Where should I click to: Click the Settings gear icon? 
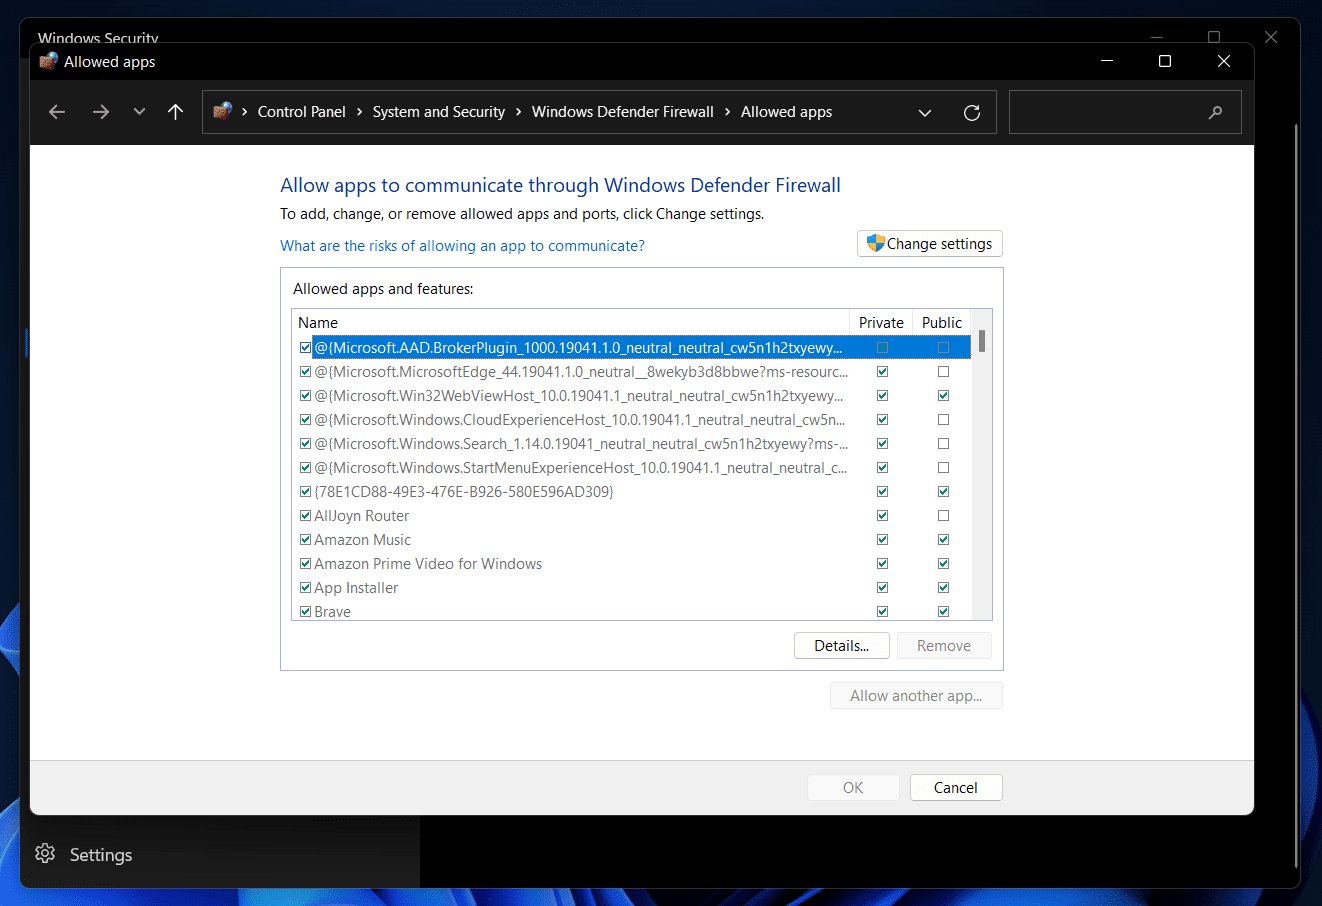point(45,854)
